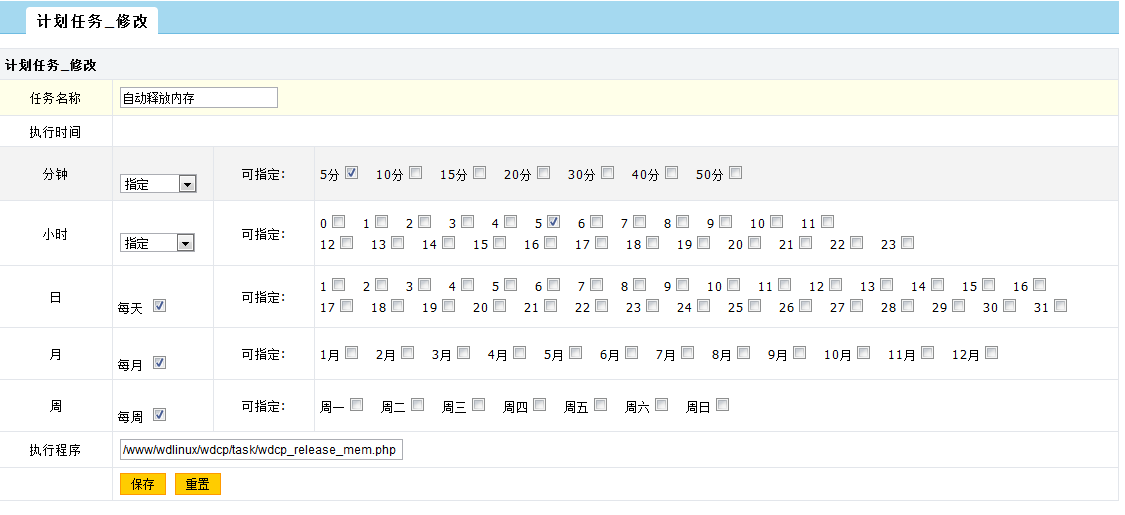
Task: Check the 周一 (Monday) checkbox
Action: (356, 404)
